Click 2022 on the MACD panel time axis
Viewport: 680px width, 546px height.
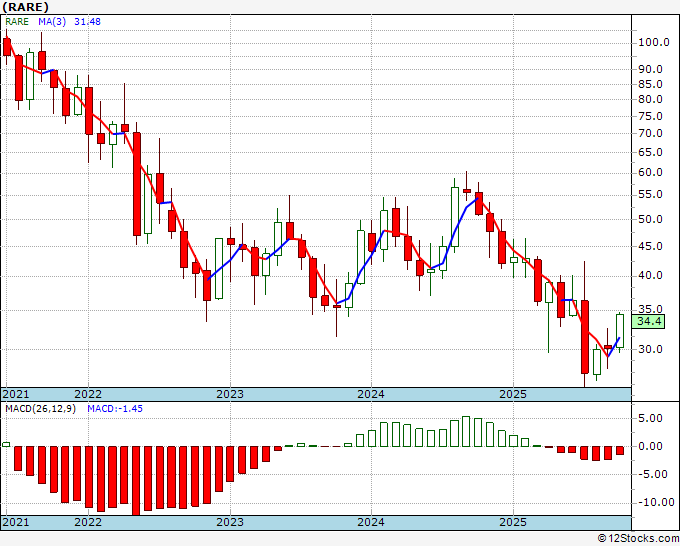[x=88, y=522]
